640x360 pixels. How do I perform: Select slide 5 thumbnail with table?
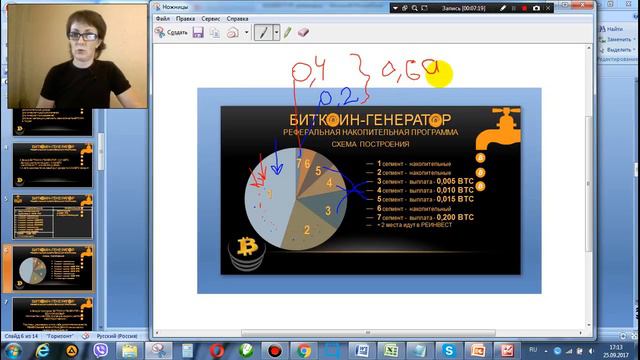[x=52, y=216]
